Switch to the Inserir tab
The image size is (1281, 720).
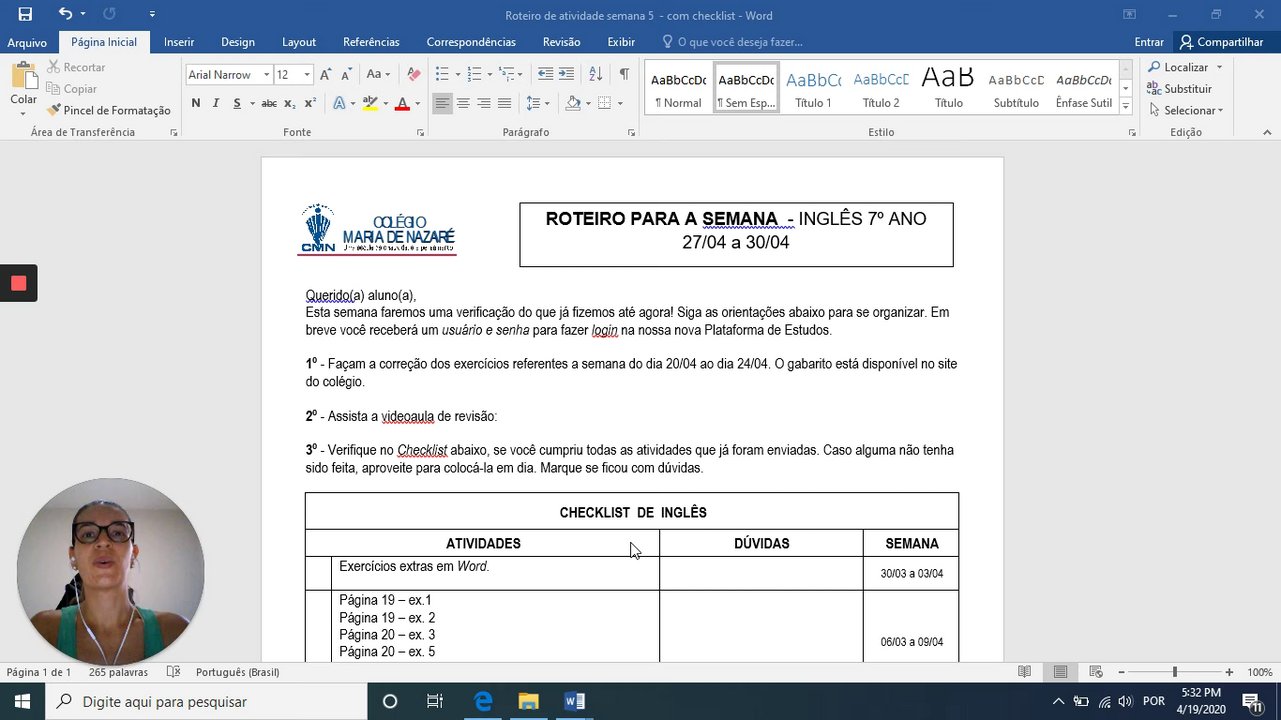(x=179, y=42)
